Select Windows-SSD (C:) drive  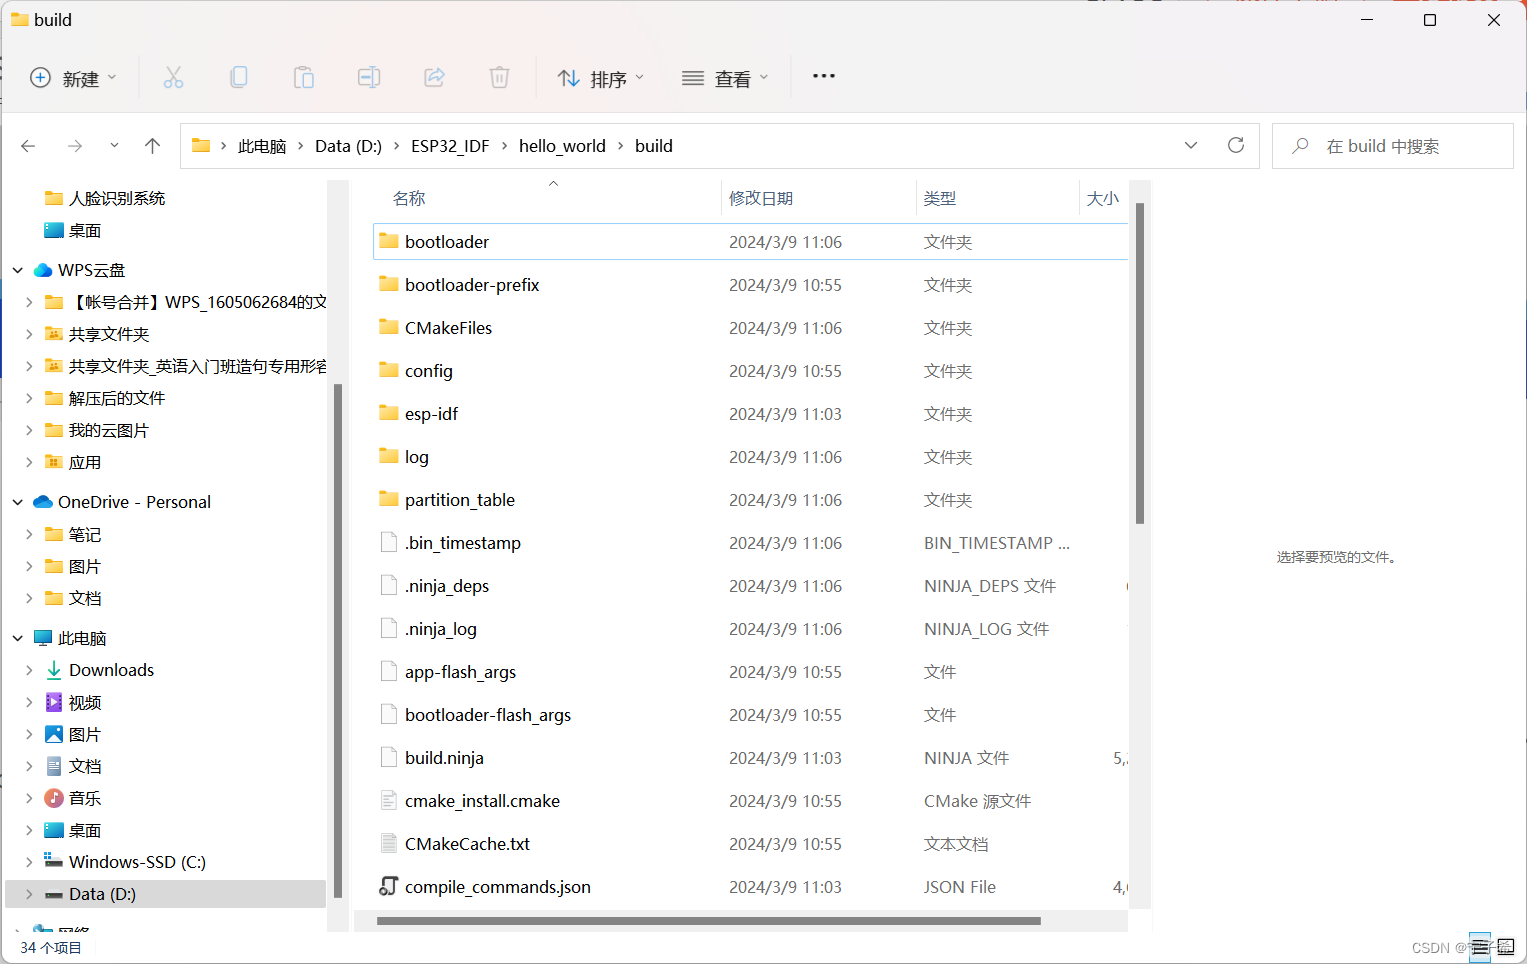point(137,862)
